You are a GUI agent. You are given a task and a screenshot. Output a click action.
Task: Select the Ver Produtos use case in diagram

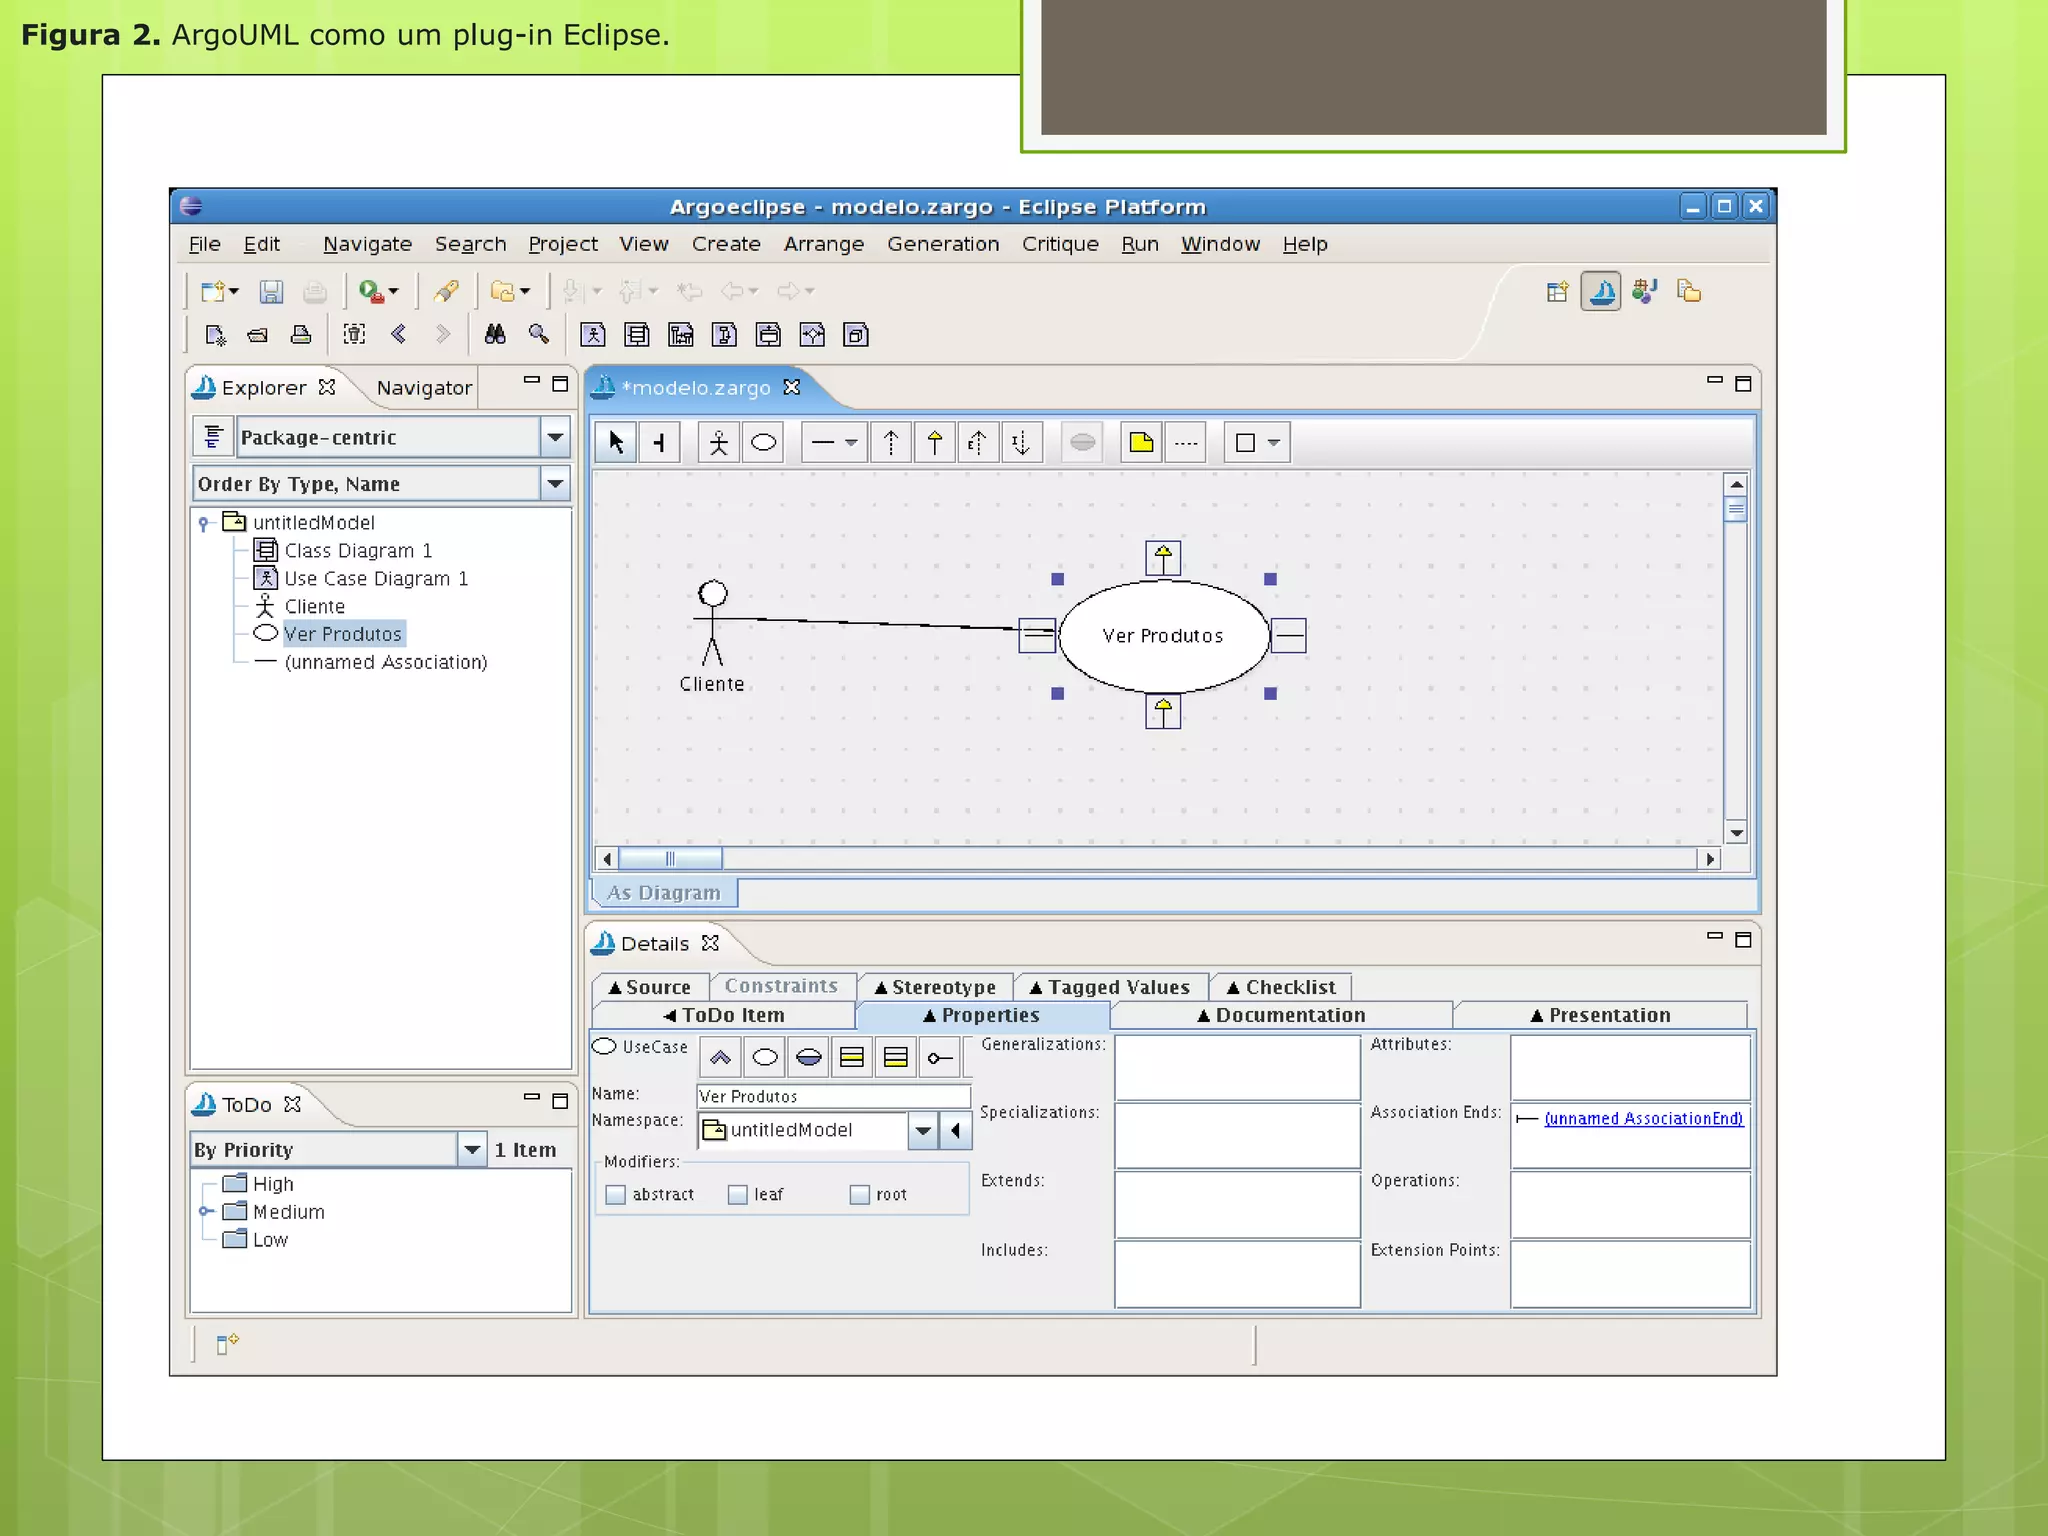pyautogui.click(x=1163, y=636)
